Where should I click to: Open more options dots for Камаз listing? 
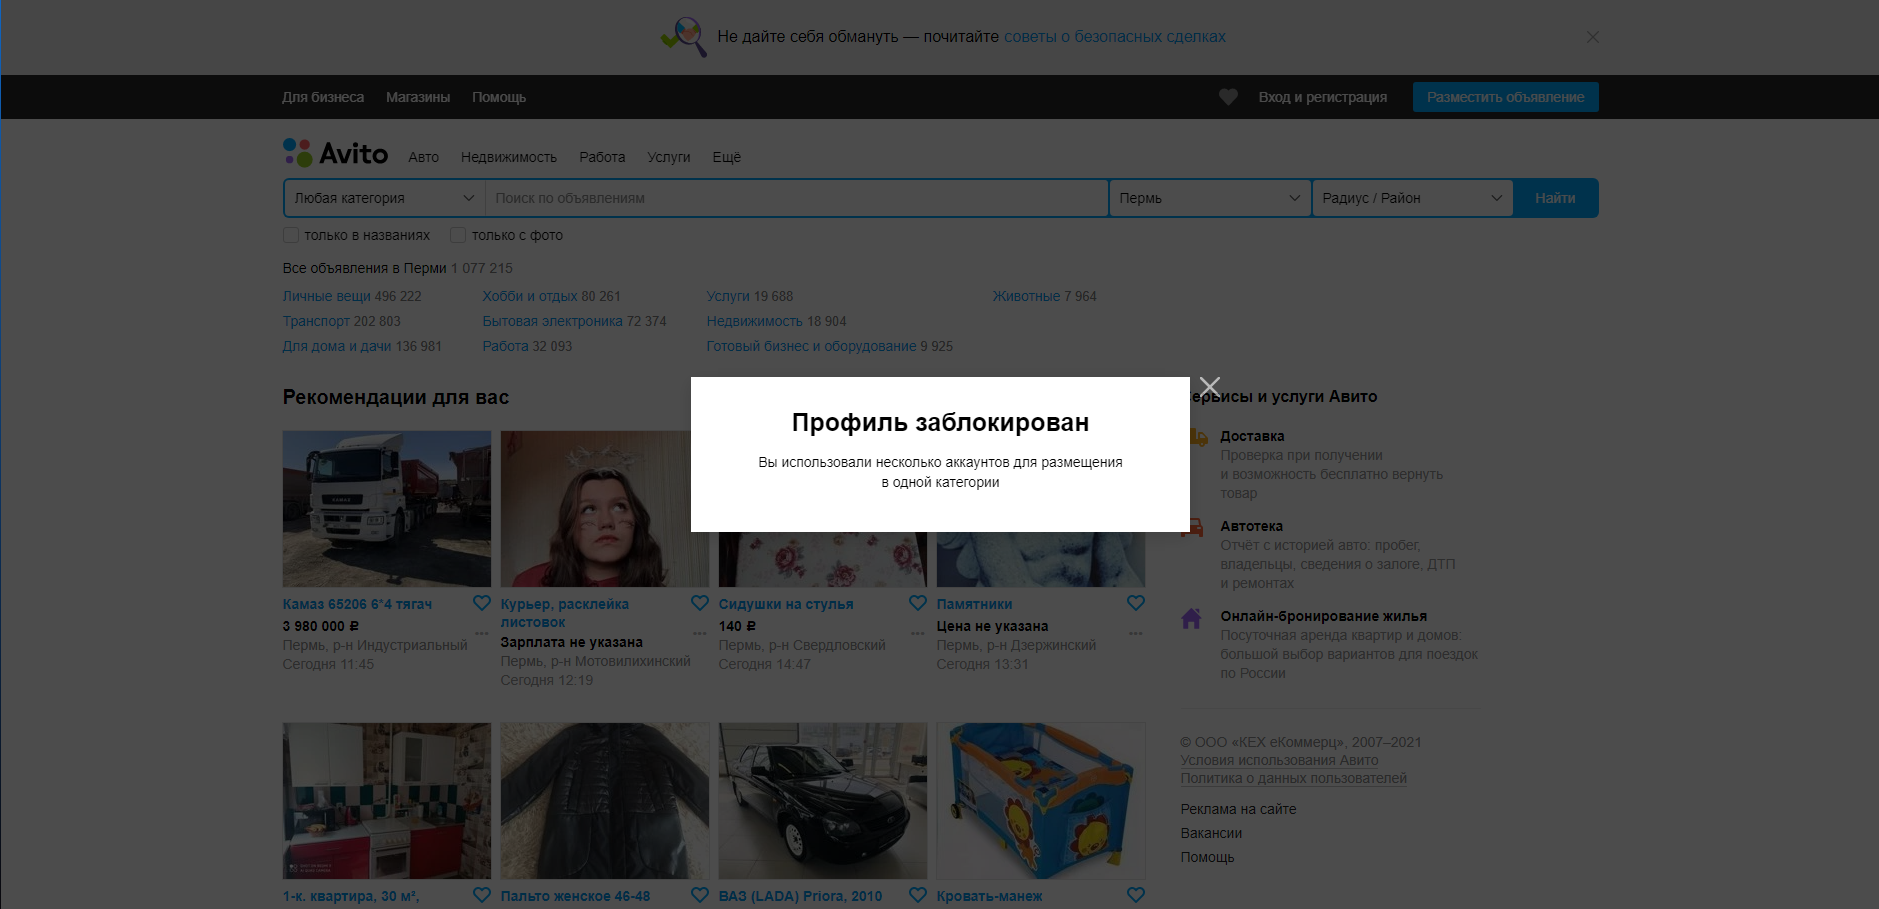(x=482, y=633)
